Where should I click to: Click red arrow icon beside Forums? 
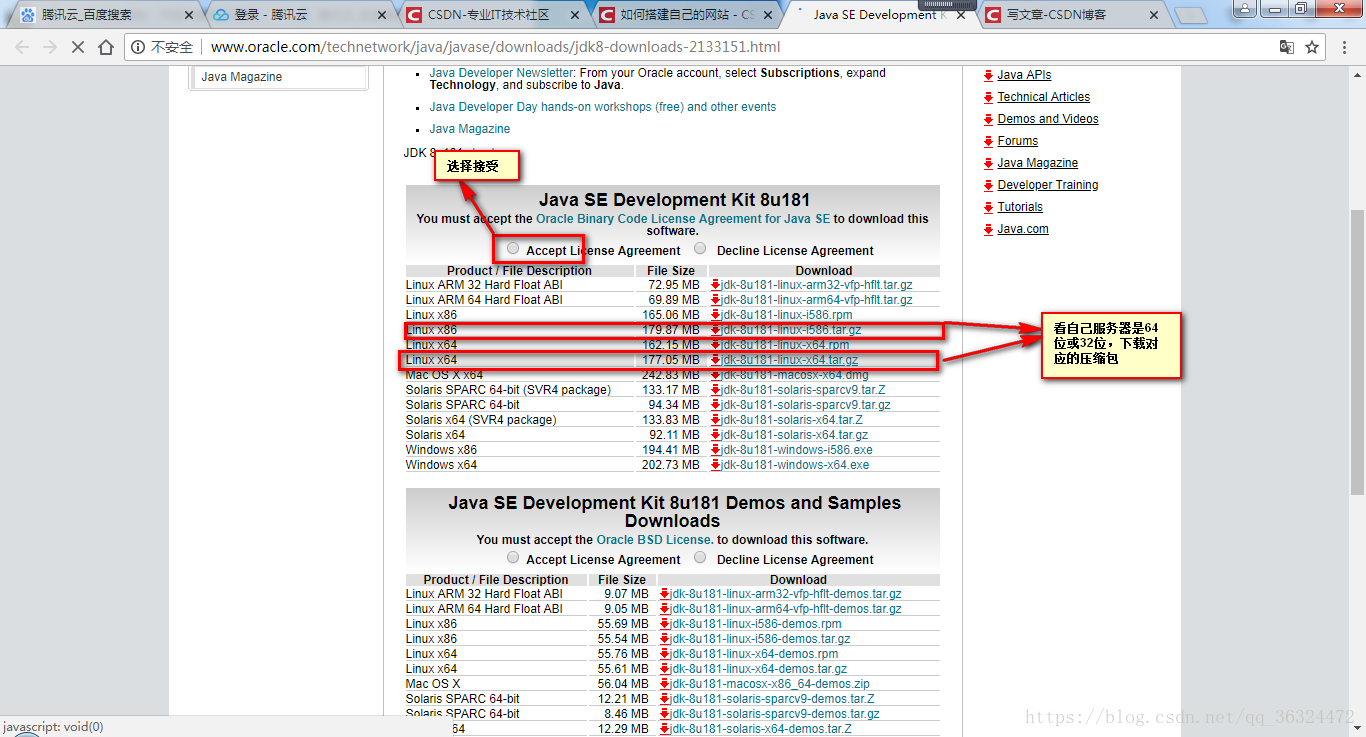988,141
